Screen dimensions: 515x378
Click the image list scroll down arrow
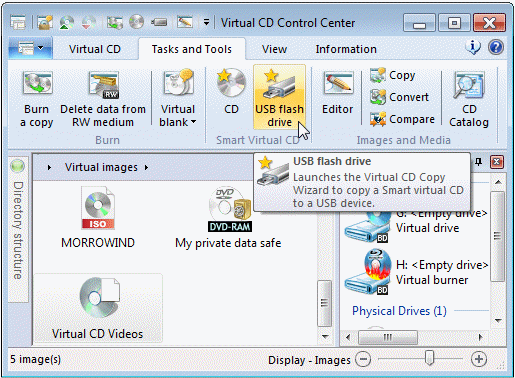pyautogui.click(x=325, y=336)
